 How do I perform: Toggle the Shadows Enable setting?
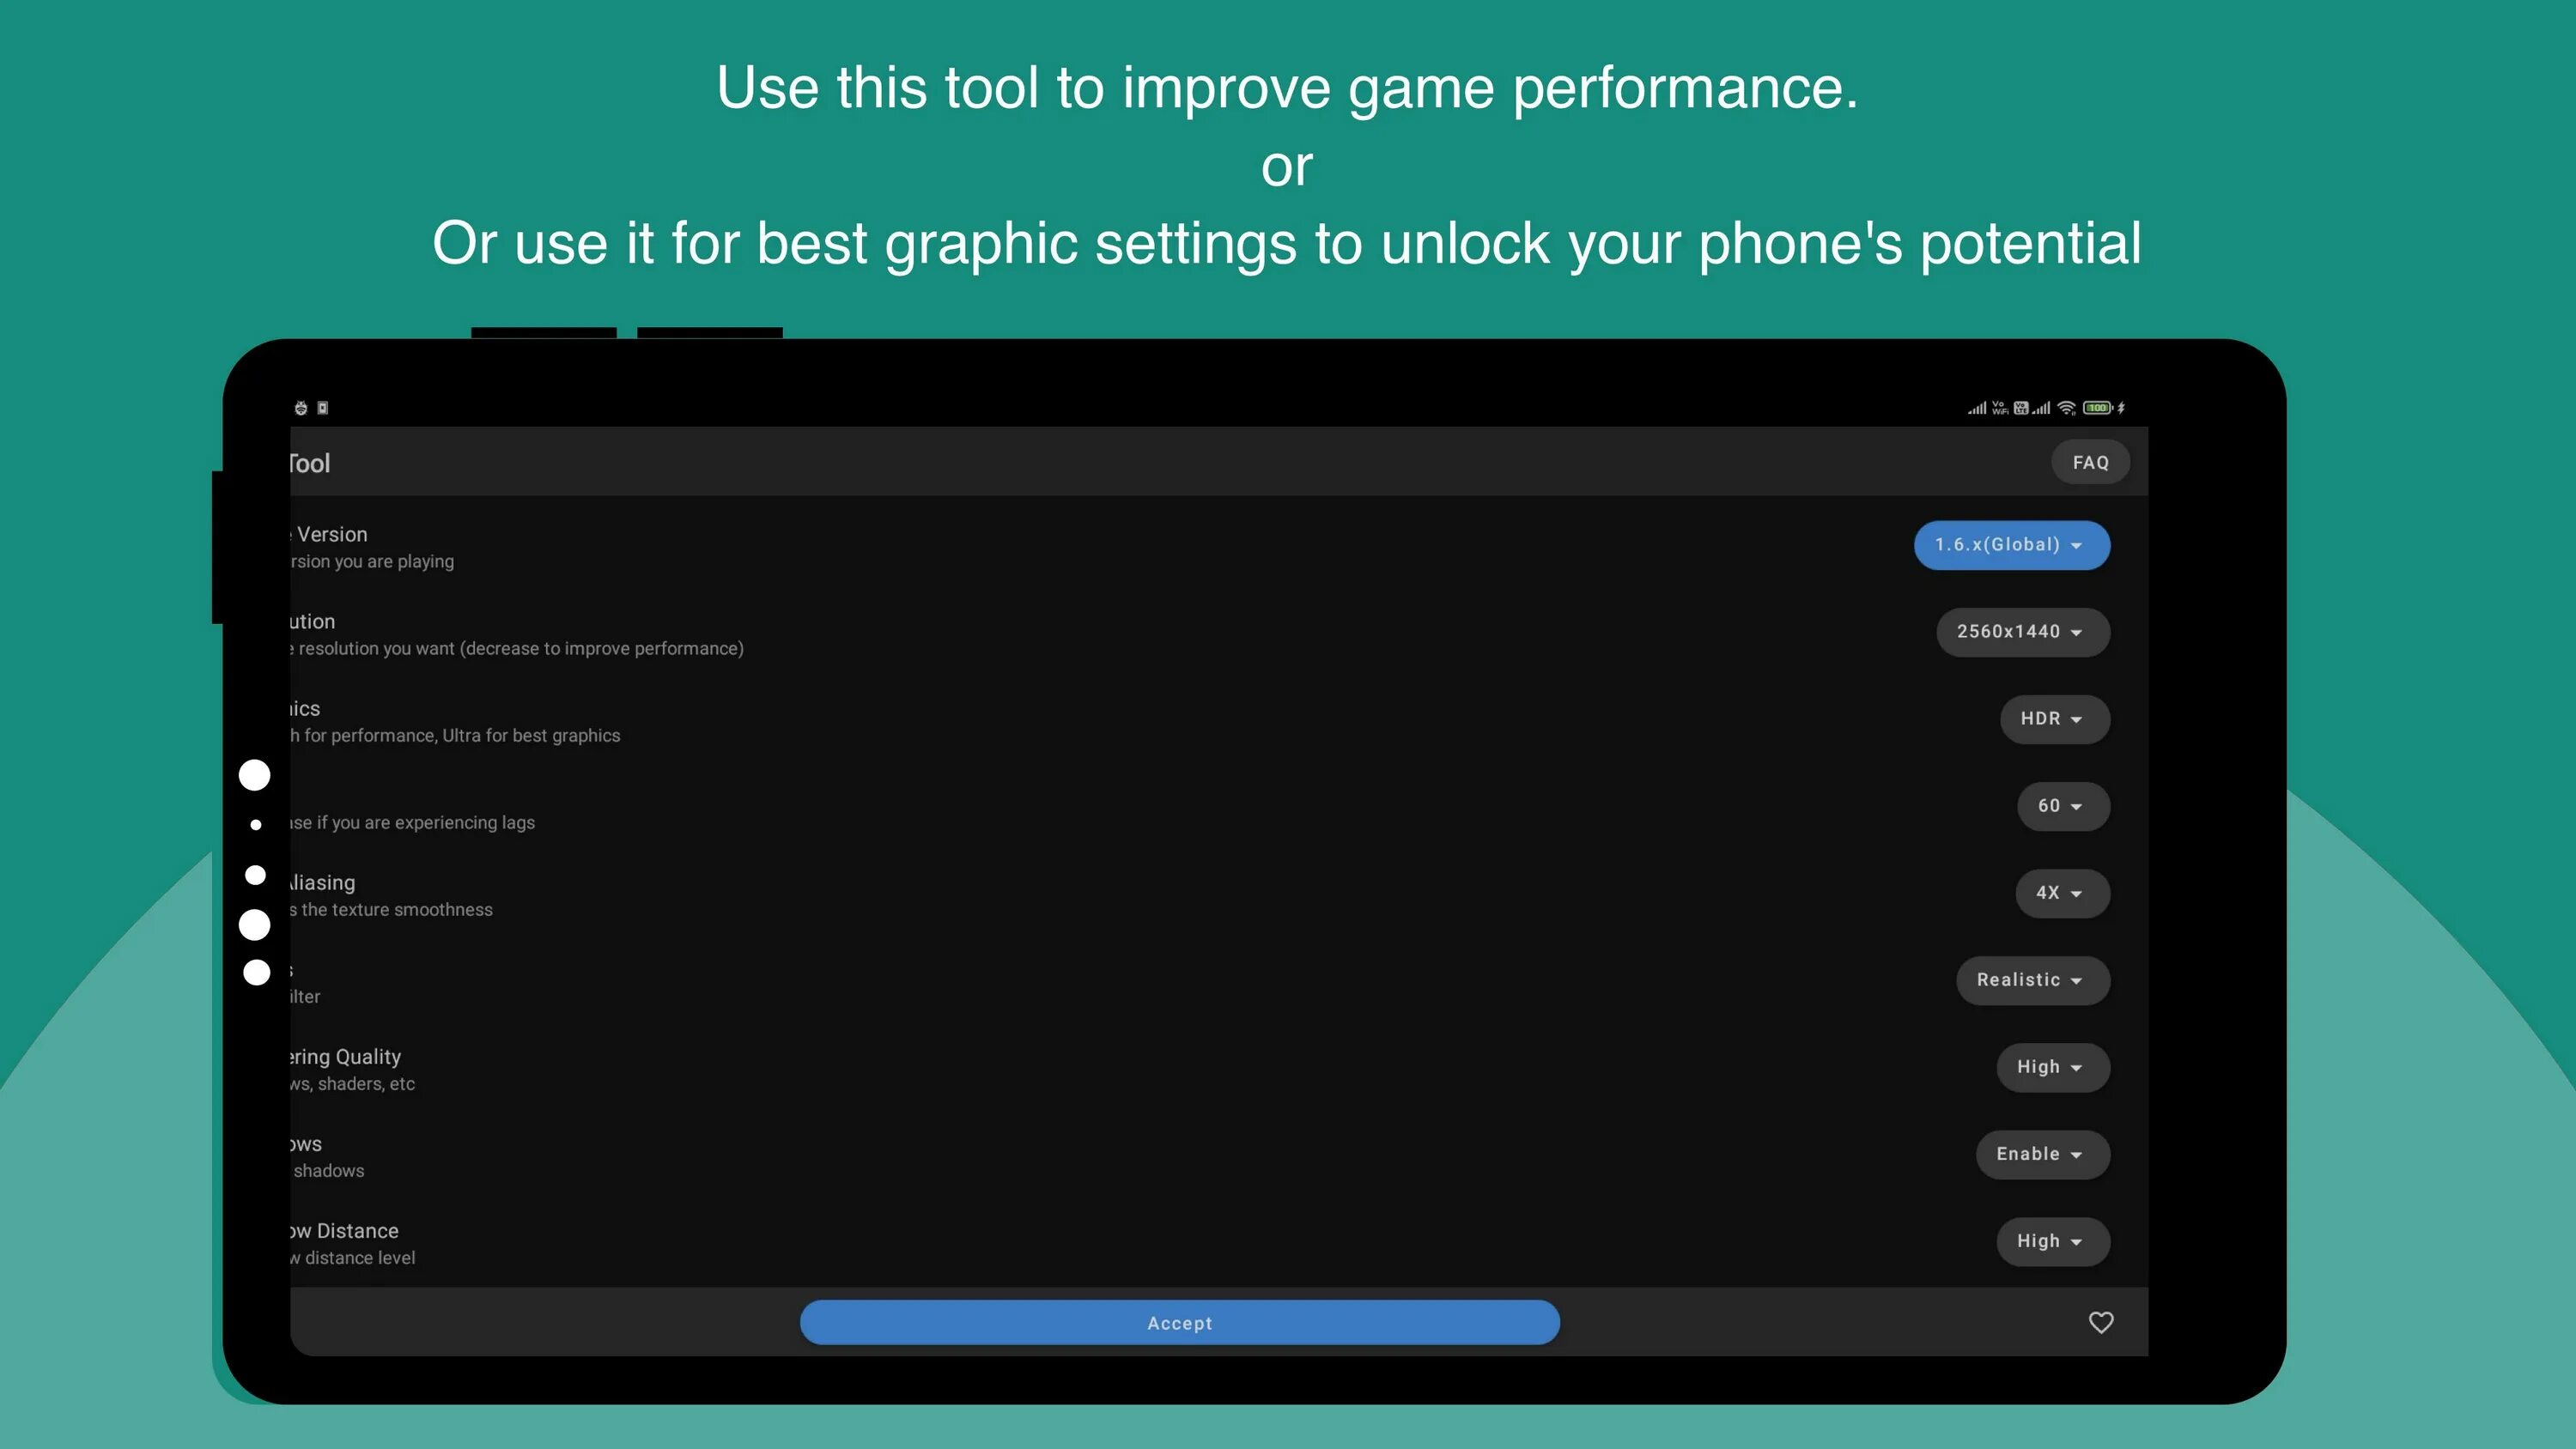(2040, 1154)
